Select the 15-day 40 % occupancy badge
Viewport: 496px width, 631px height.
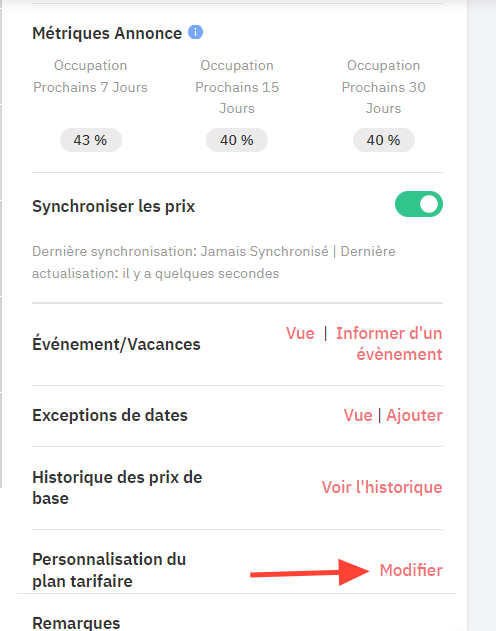click(237, 140)
